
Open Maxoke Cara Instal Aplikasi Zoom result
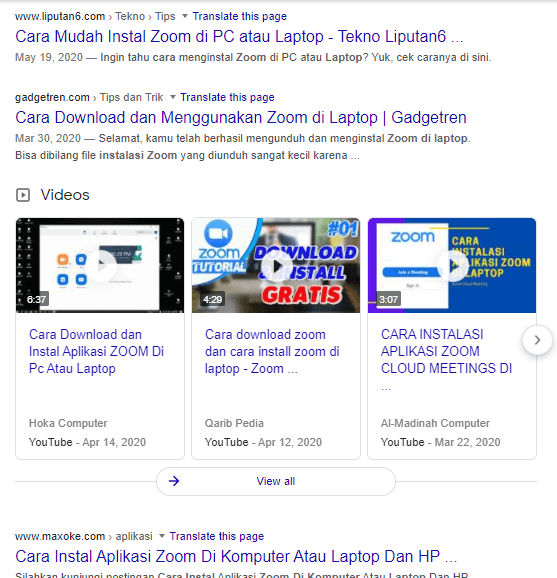(x=236, y=557)
